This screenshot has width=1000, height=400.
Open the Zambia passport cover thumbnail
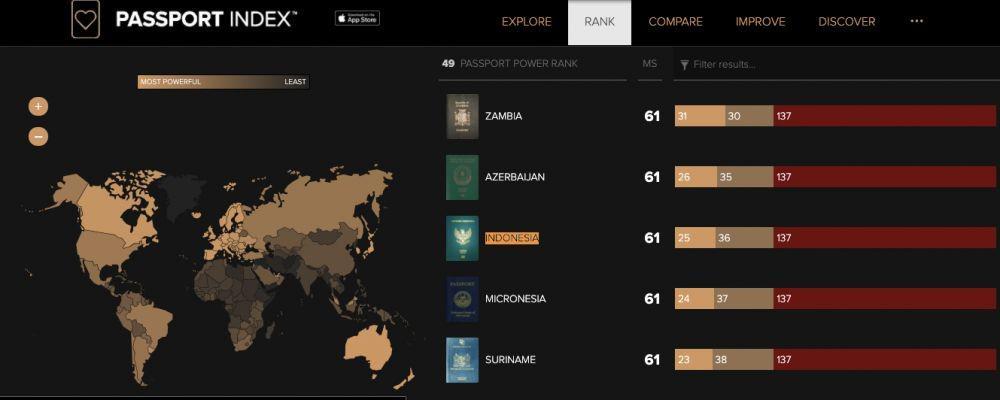pos(462,116)
